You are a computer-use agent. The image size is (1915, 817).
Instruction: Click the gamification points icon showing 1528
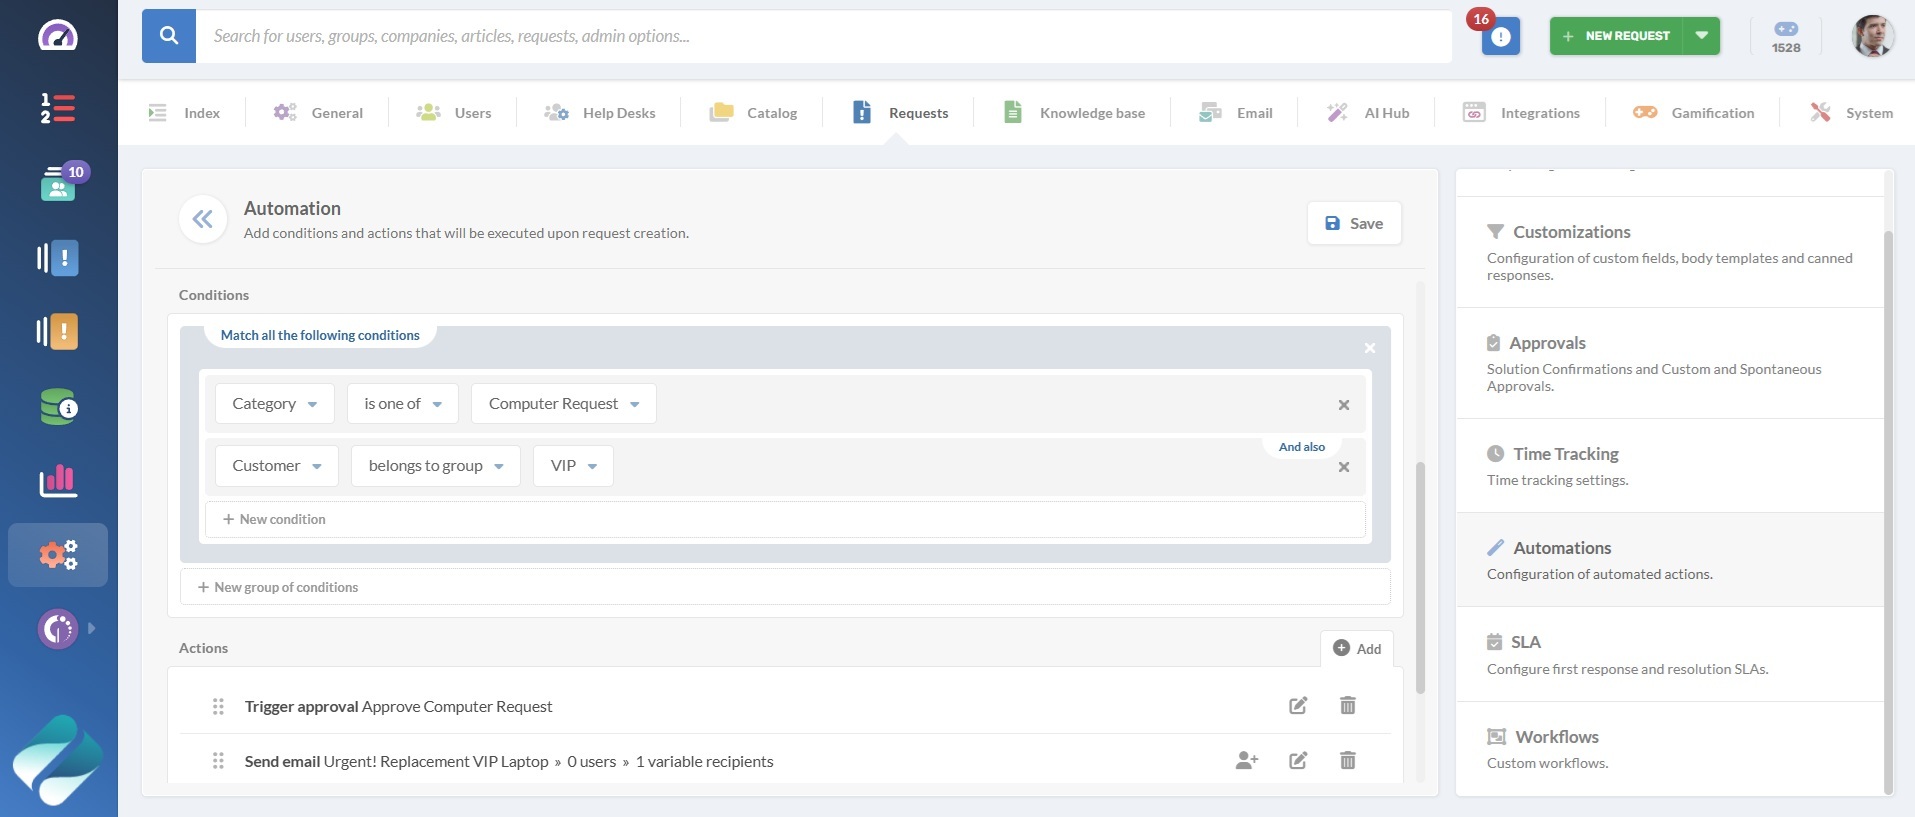click(1785, 37)
